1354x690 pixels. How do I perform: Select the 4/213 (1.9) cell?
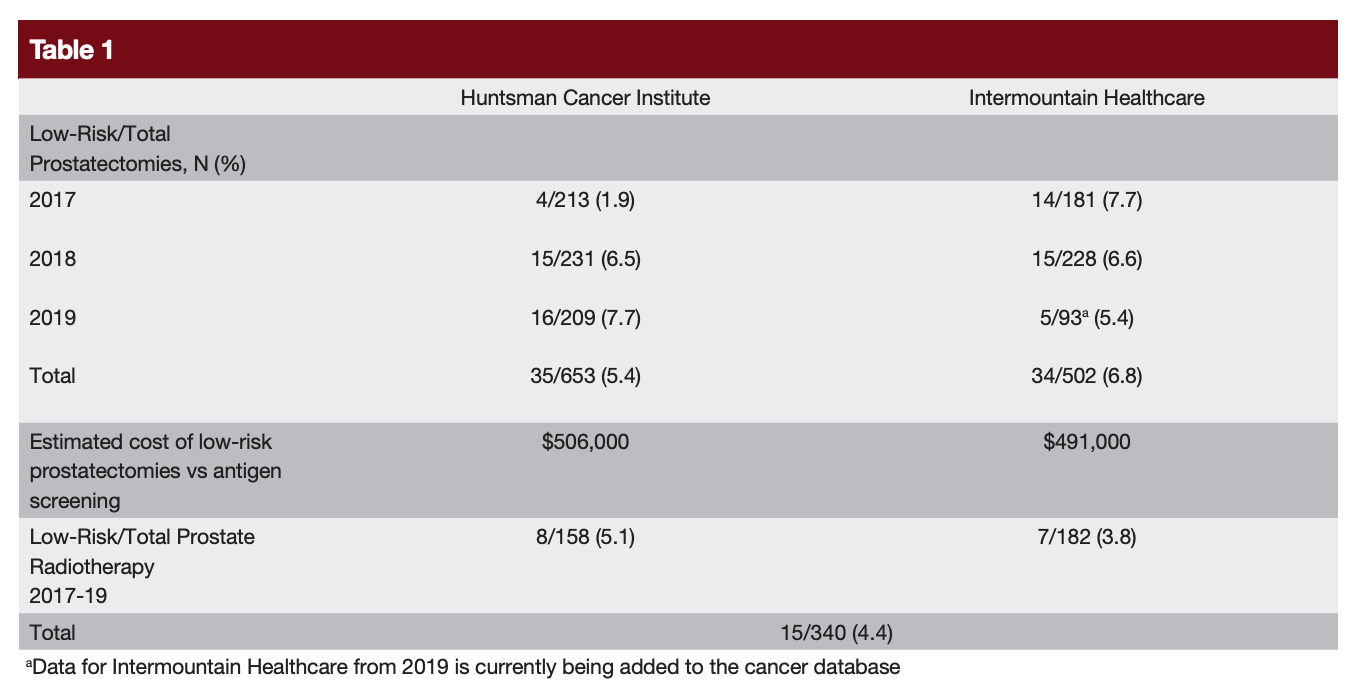click(585, 200)
